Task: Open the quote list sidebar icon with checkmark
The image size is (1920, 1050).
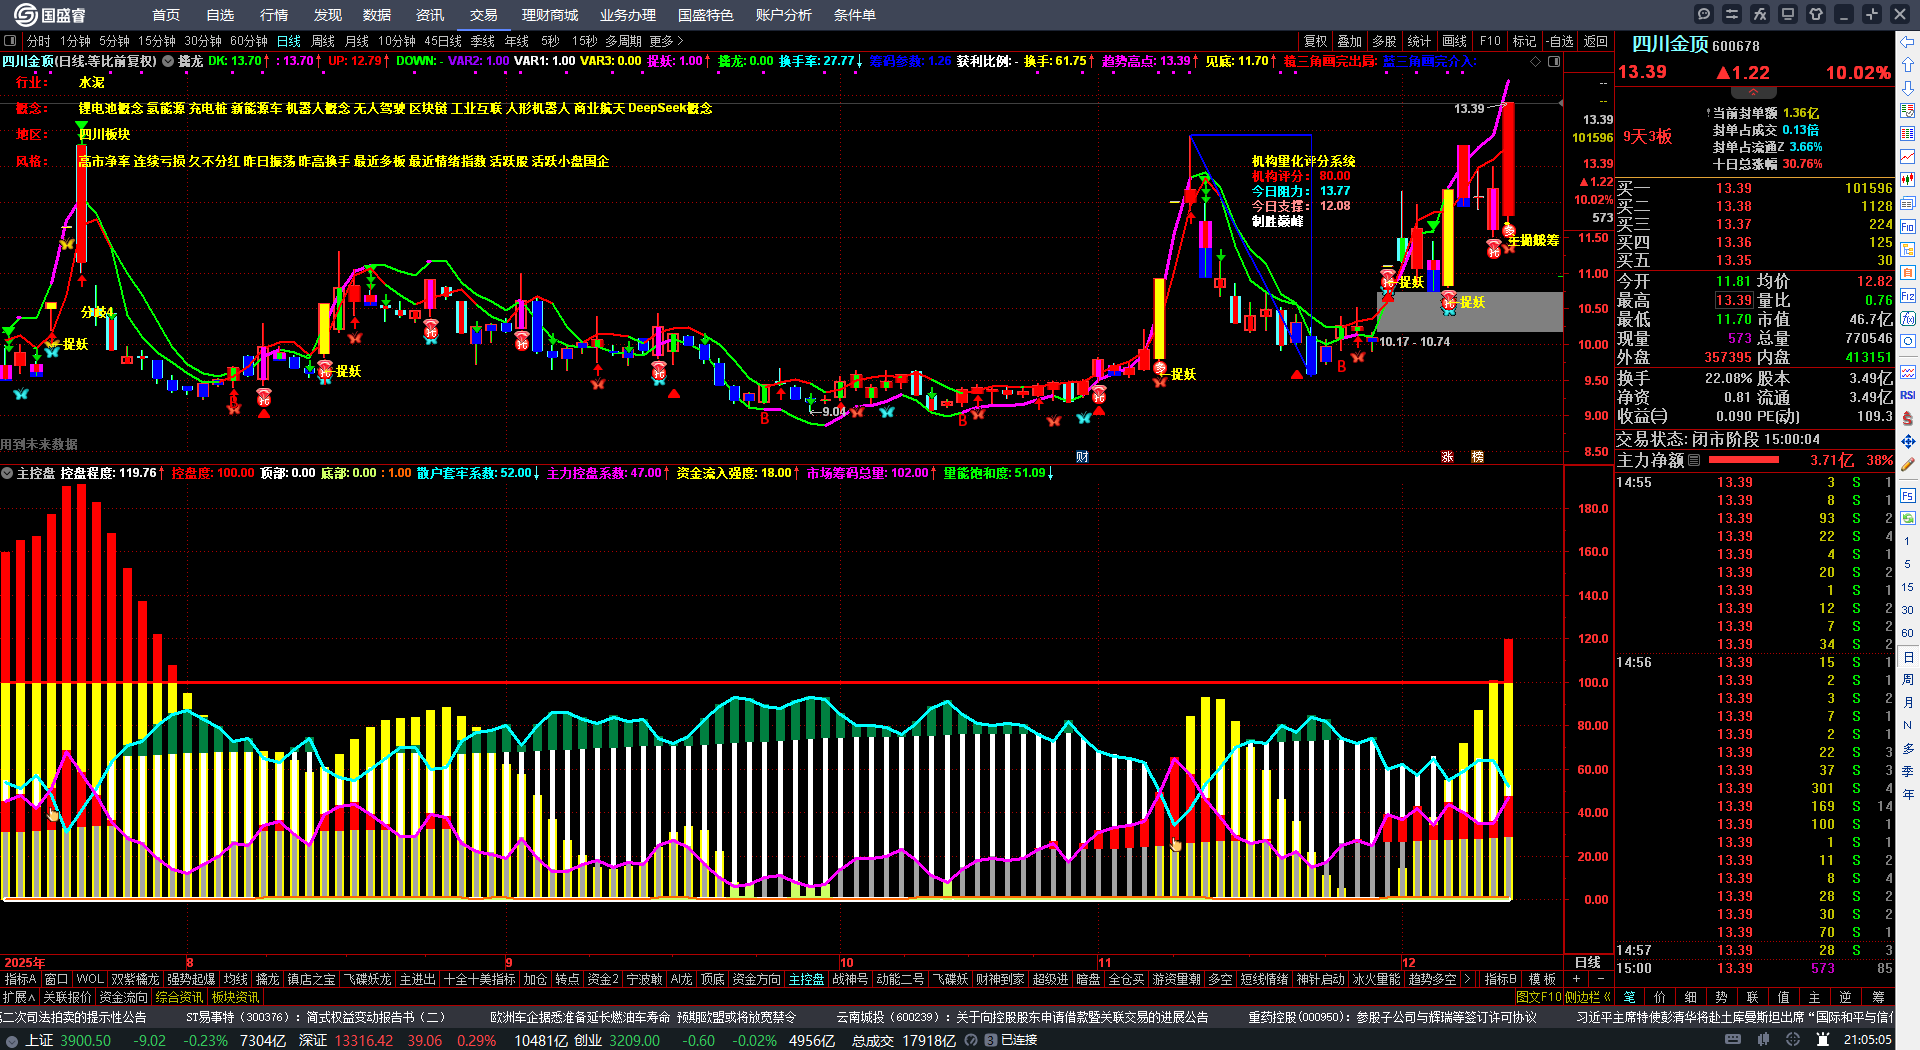Action: point(1908,111)
